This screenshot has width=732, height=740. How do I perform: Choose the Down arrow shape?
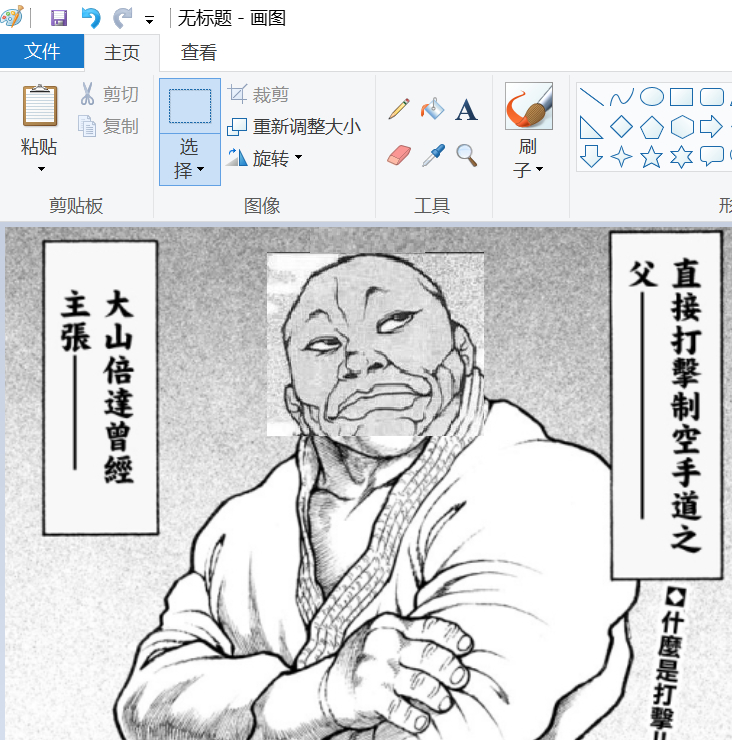pos(591,156)
